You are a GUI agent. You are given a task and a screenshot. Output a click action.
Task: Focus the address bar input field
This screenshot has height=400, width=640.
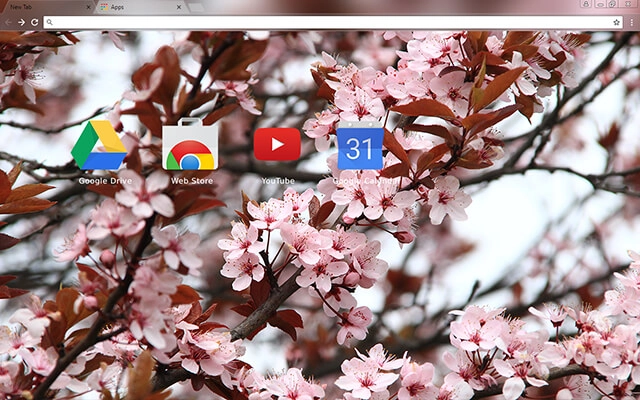click(333, 22)
